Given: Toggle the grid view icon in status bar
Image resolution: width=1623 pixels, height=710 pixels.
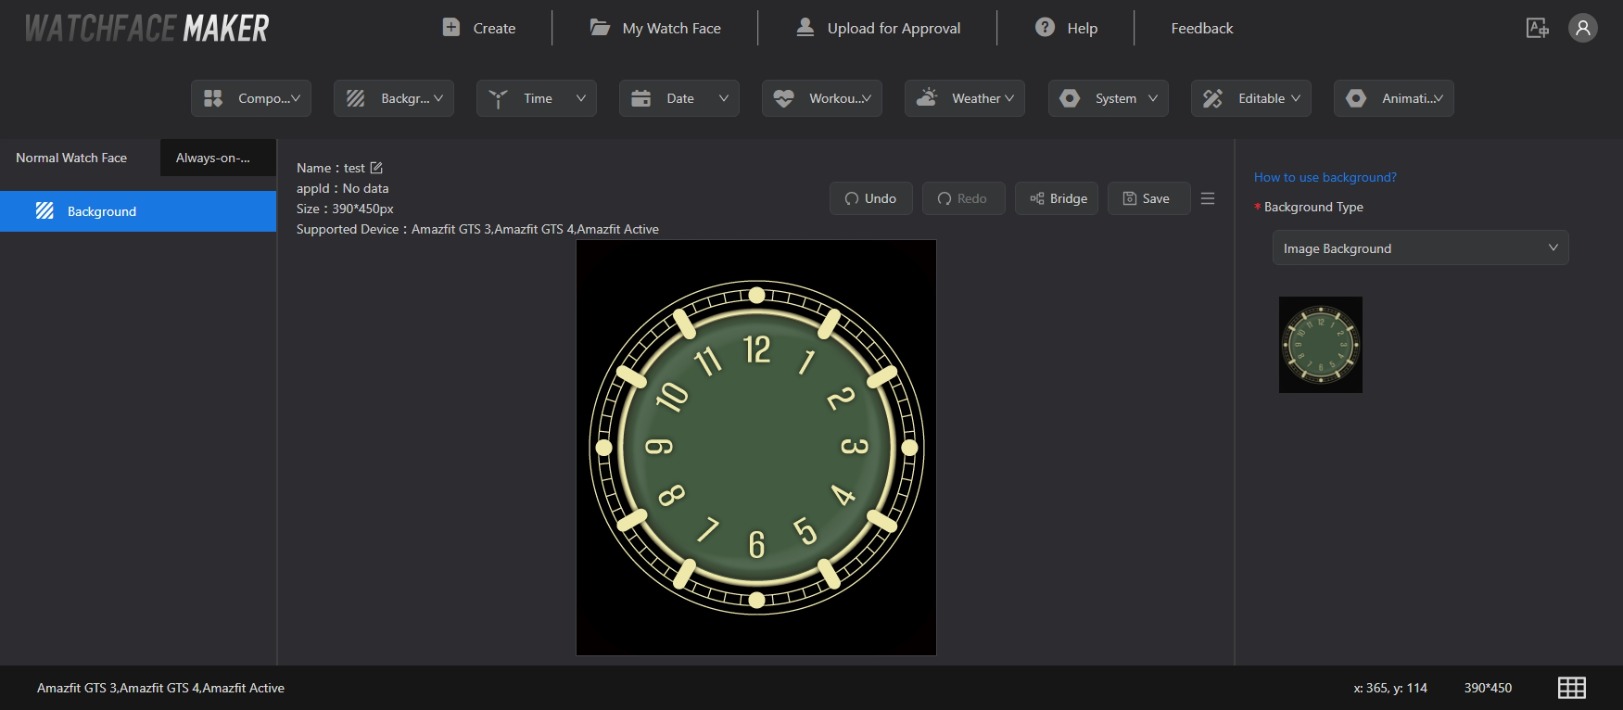Looking at the screenshot, I should [x=1571, y=687].
